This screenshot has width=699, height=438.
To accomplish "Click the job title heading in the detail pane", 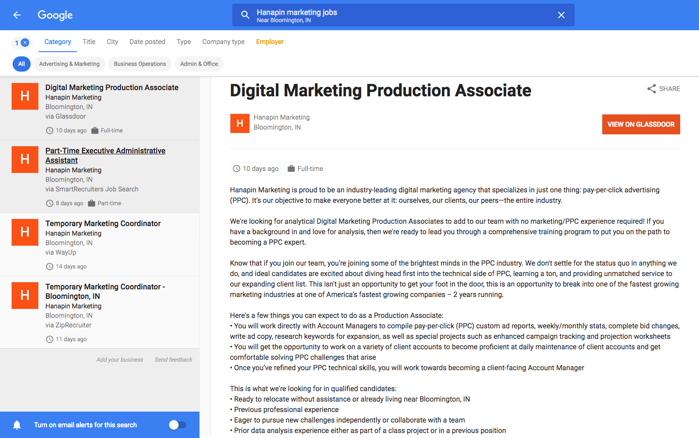I will click(x=380, y=90).
